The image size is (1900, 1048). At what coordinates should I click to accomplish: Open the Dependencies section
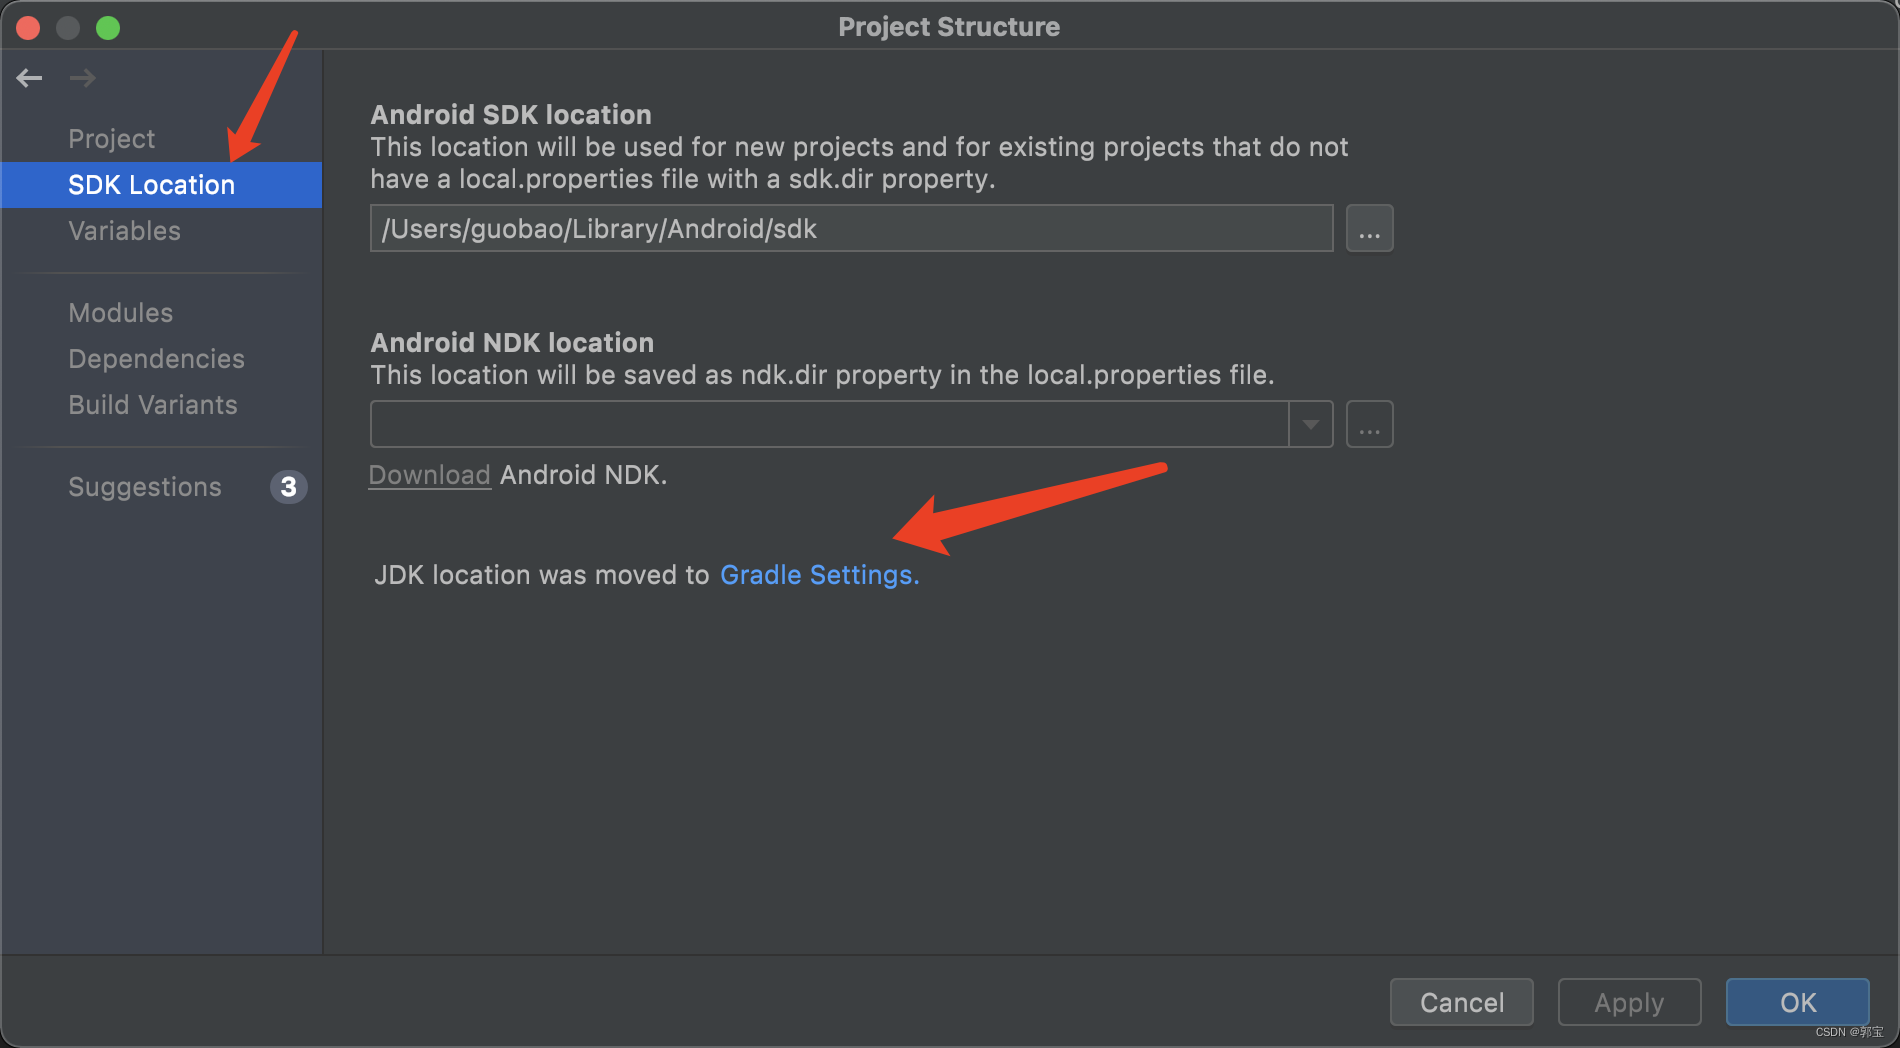pos(156,358)
